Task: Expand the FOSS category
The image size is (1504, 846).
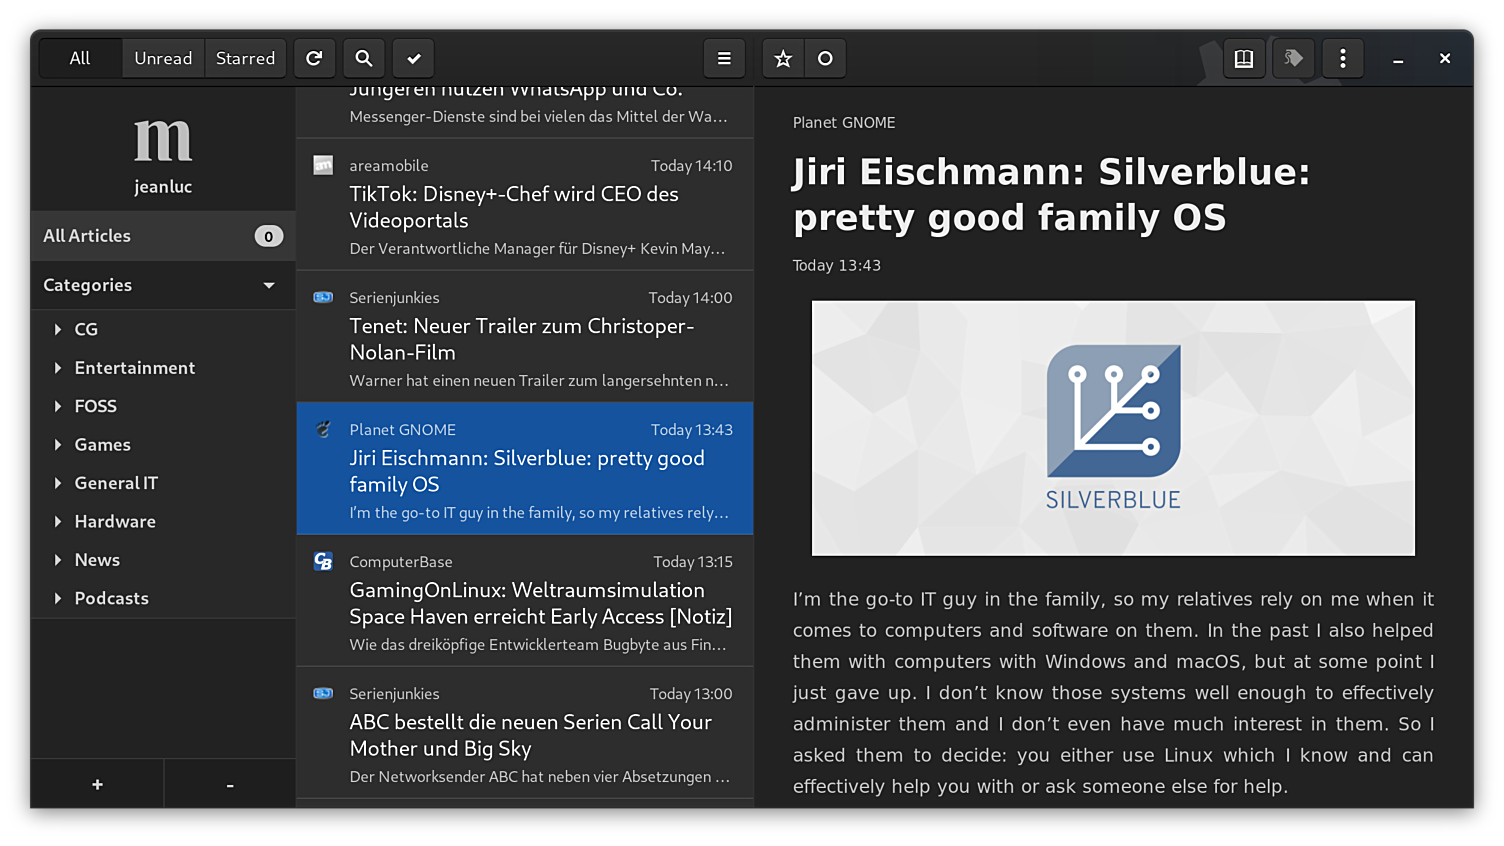Action: (x=58, y=407)
